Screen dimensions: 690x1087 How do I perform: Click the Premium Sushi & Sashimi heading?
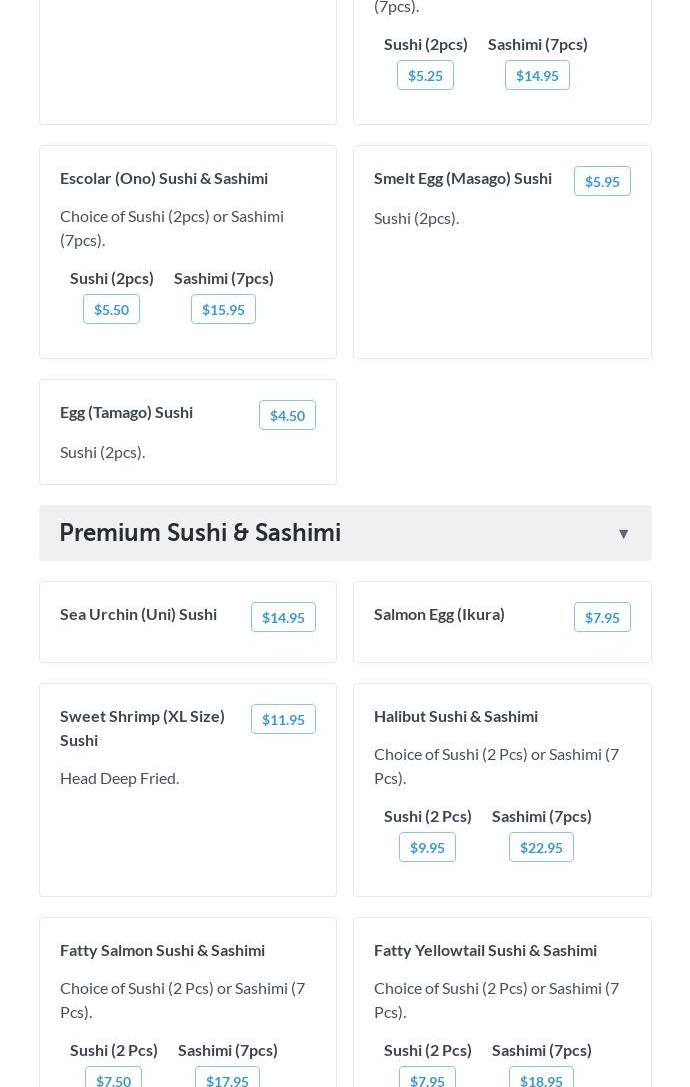click(200, 533)
